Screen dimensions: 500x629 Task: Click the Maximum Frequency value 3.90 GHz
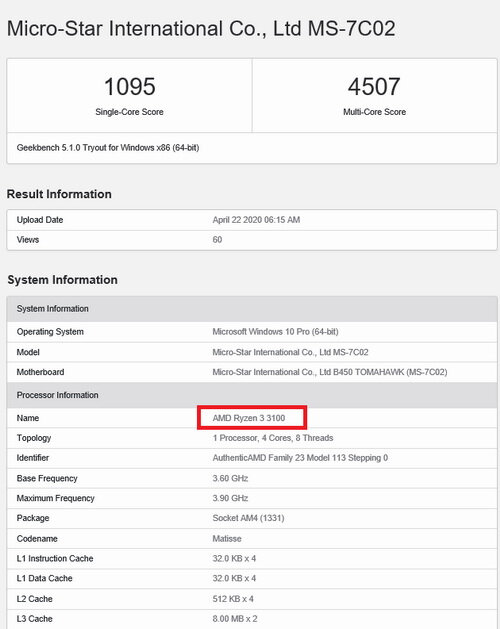pyautogui.click(x=230, y=498)
